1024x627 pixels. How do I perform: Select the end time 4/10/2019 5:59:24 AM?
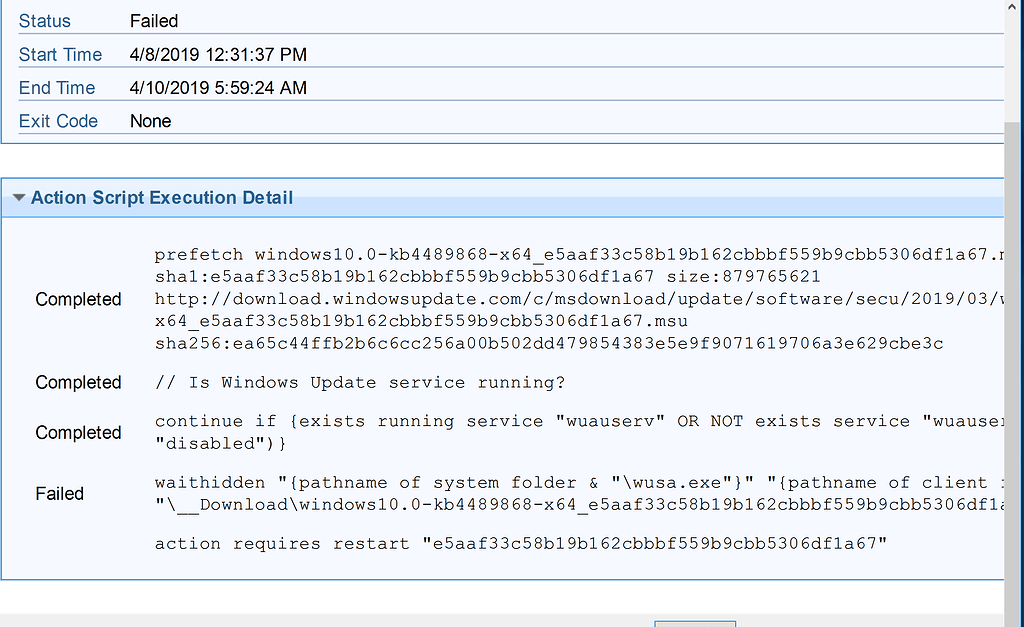point(218,88)
